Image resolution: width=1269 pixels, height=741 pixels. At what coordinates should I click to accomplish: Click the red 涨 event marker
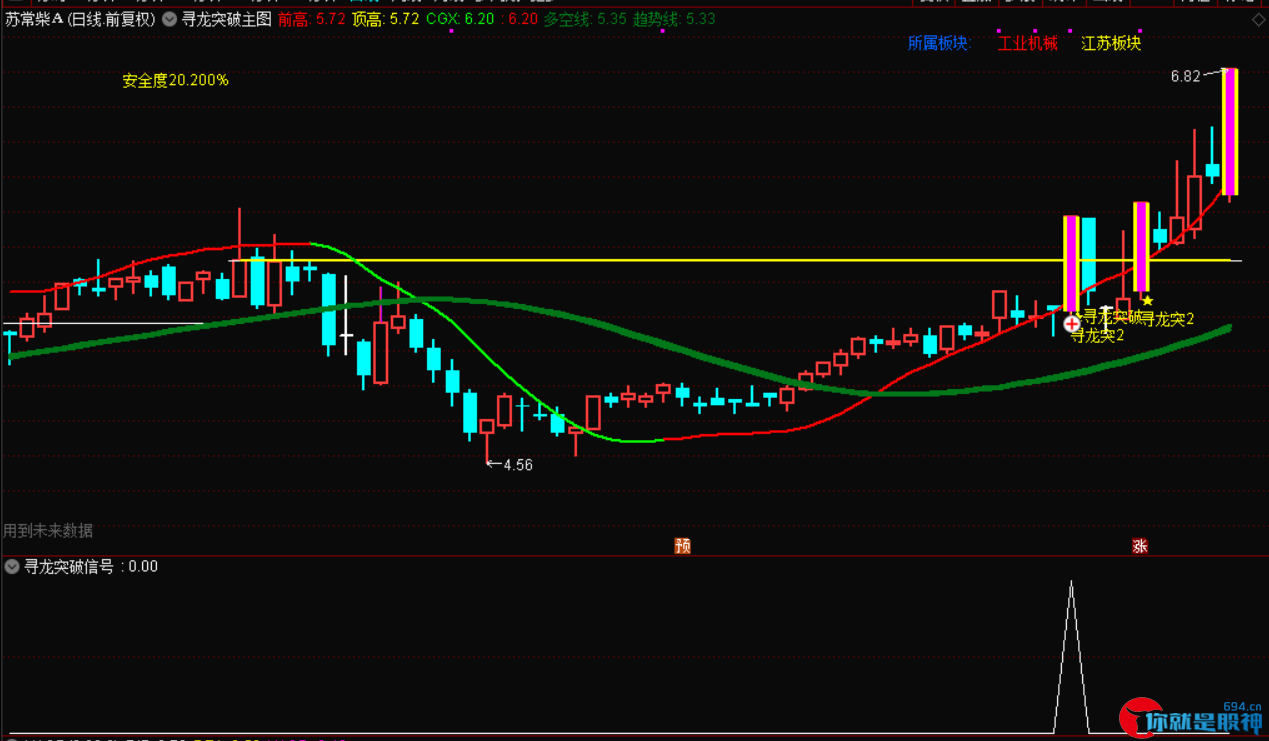pos(1139,545)
